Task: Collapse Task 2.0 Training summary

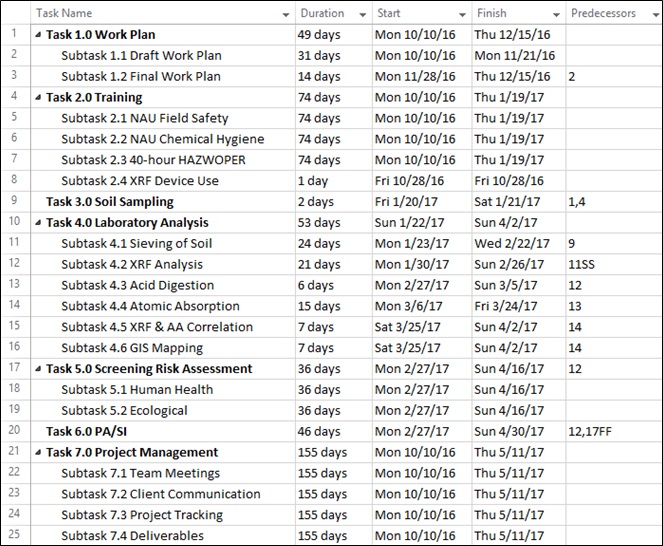Action: pos(38,98)
